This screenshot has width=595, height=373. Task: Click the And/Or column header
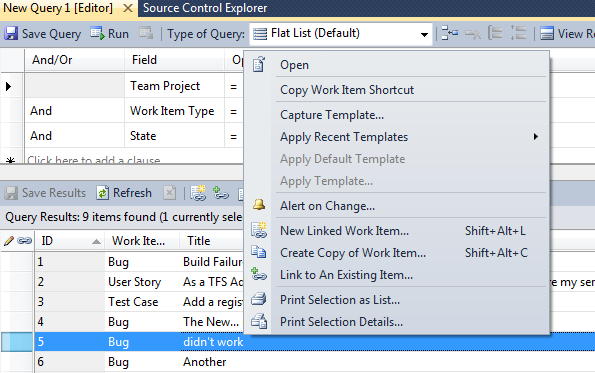pos(75,60)
